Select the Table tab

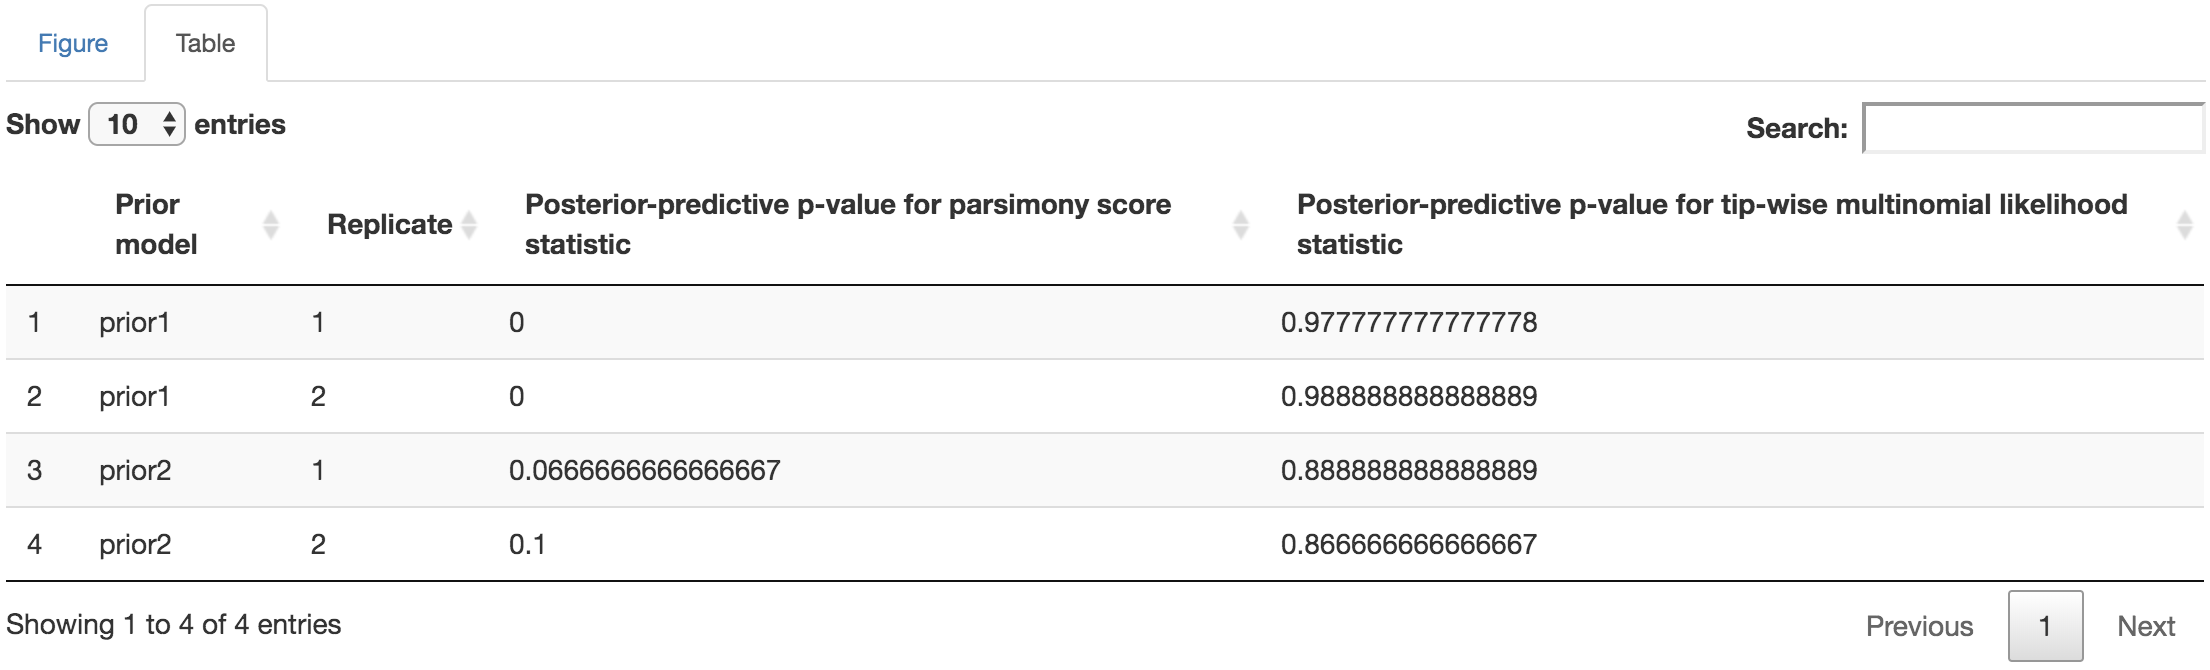[x=205, y=43]
